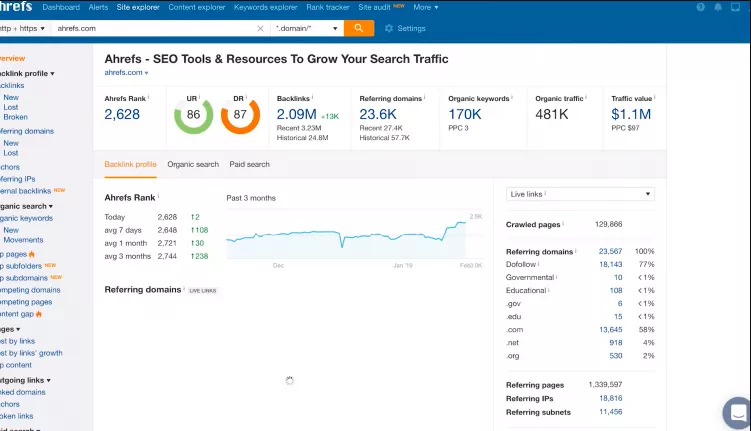
Task: Clear the URL field with the X icon
Action: point(260,28)
